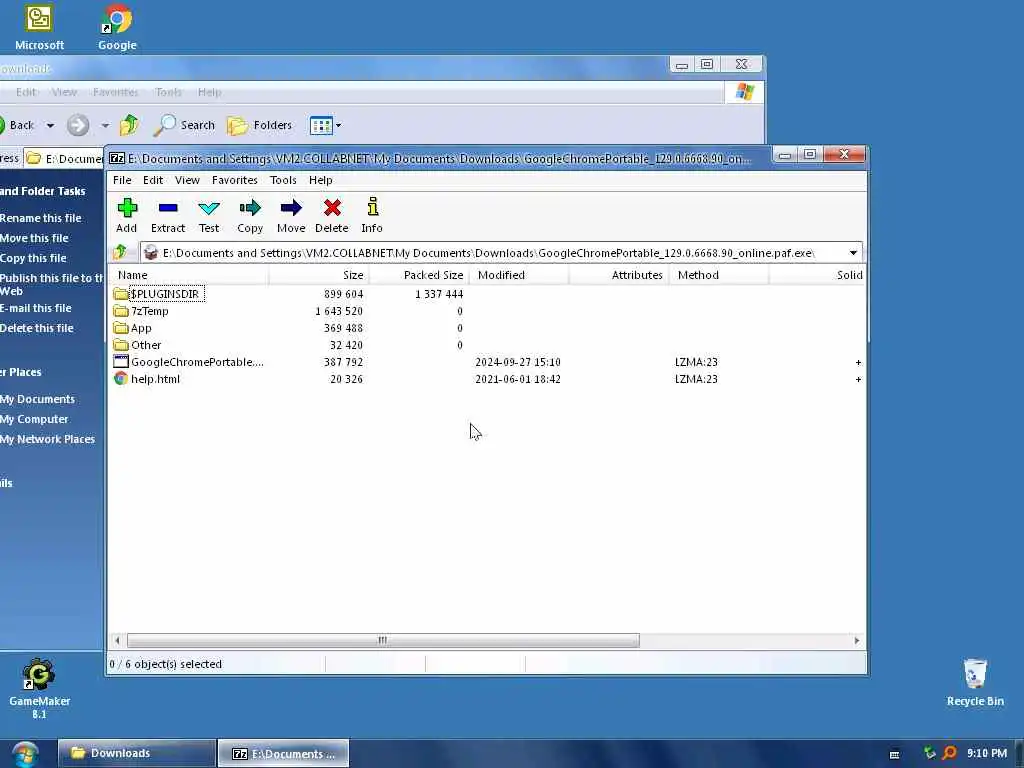Click E-mail this file link
The width and height of the screenshot is (1024, 768).
(x=36, y=308)
